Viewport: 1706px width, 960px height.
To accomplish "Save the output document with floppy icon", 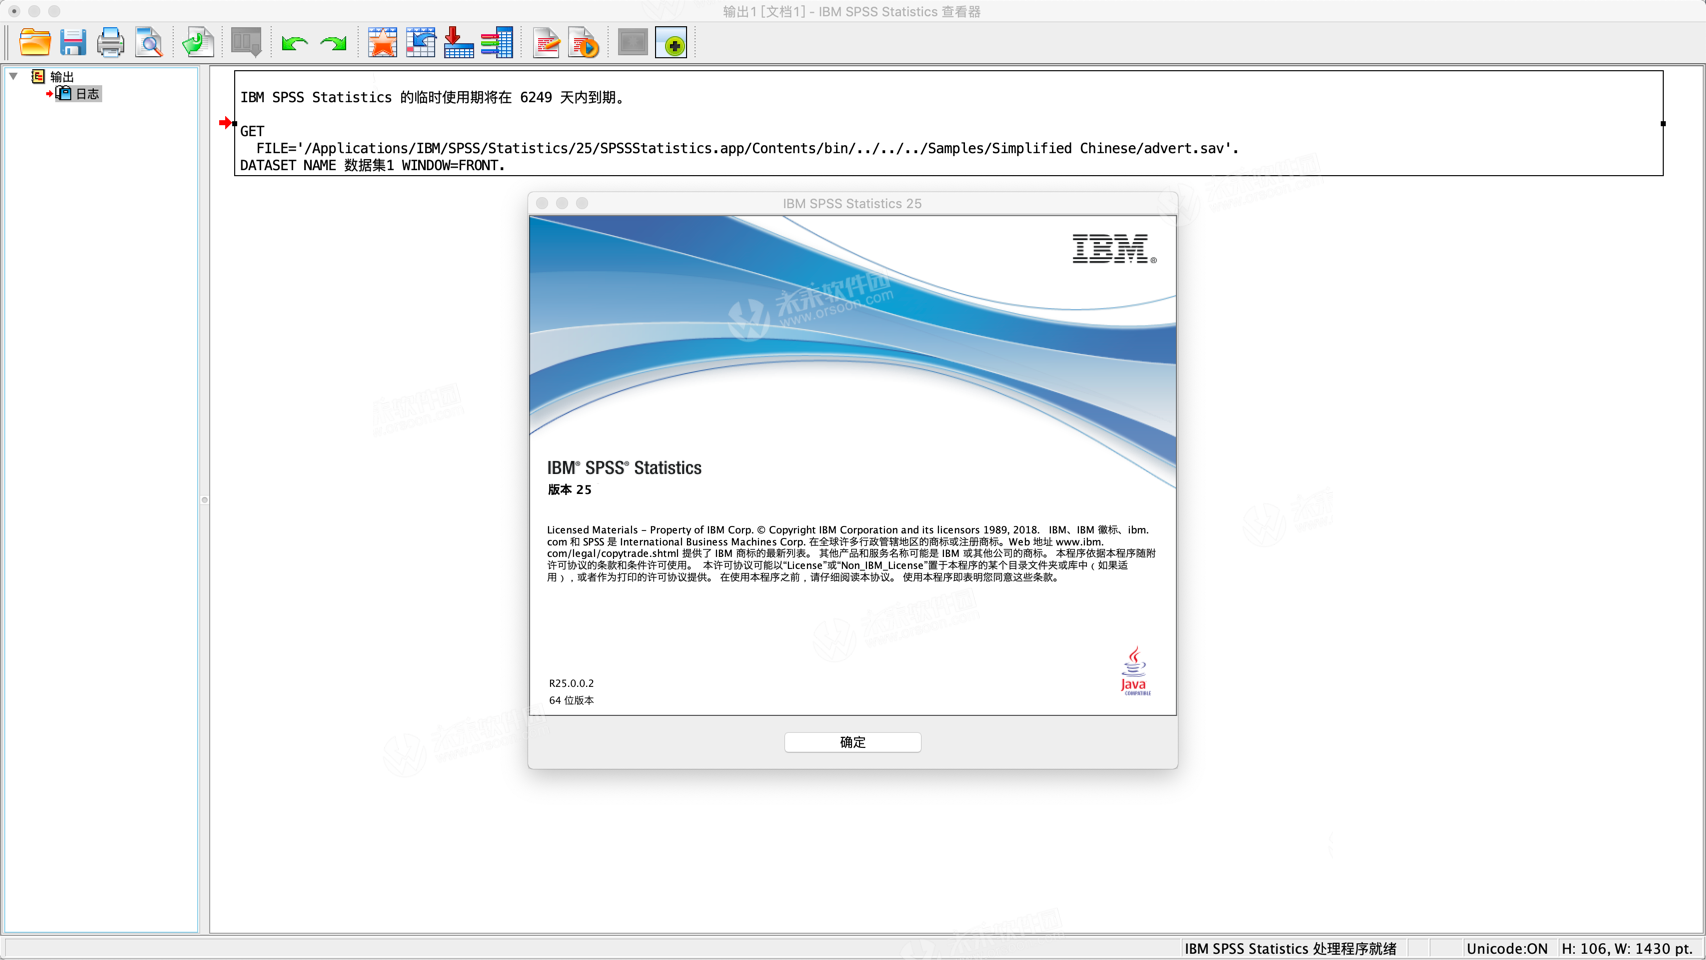I will (x=73, y=43).
